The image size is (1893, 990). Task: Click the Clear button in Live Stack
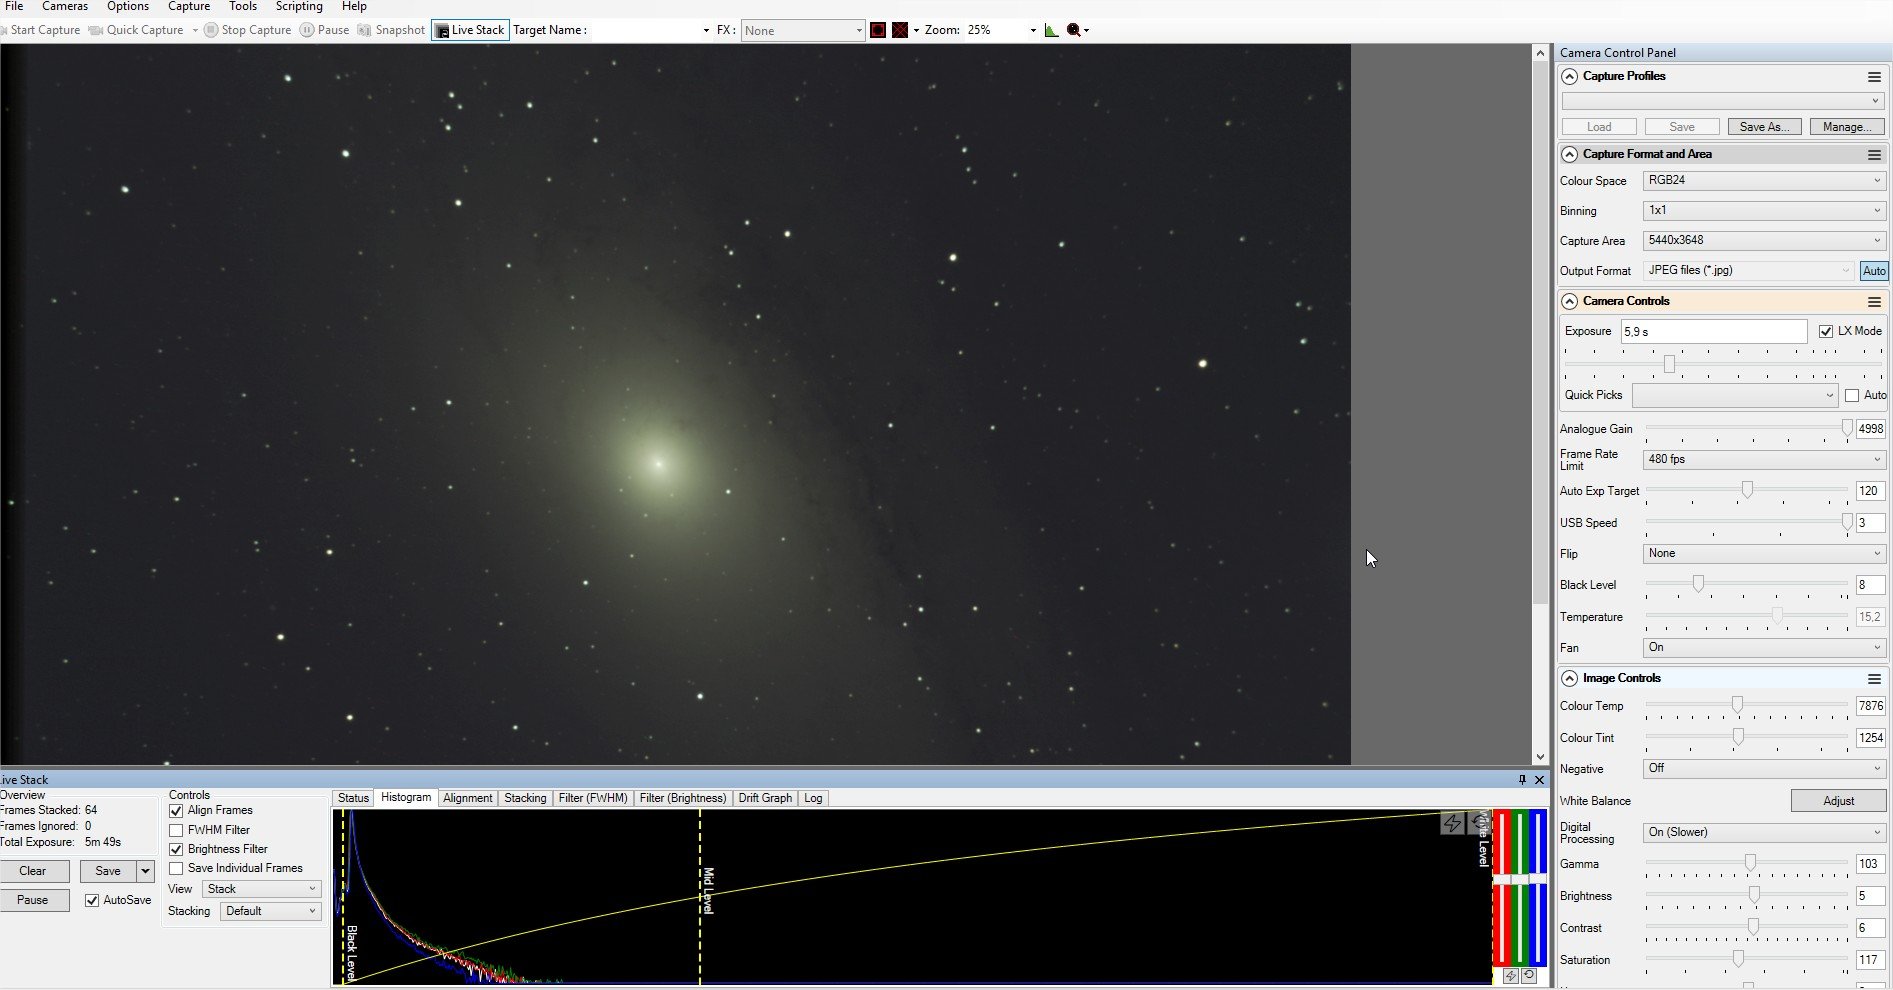click(x=33, y=871)
